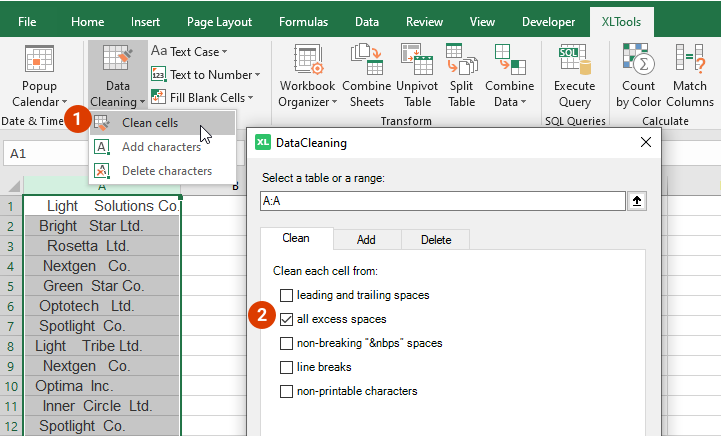Screen dimensions: 721x436
Task: Click the Match Columns icon
Action: (x=689, y=77)
